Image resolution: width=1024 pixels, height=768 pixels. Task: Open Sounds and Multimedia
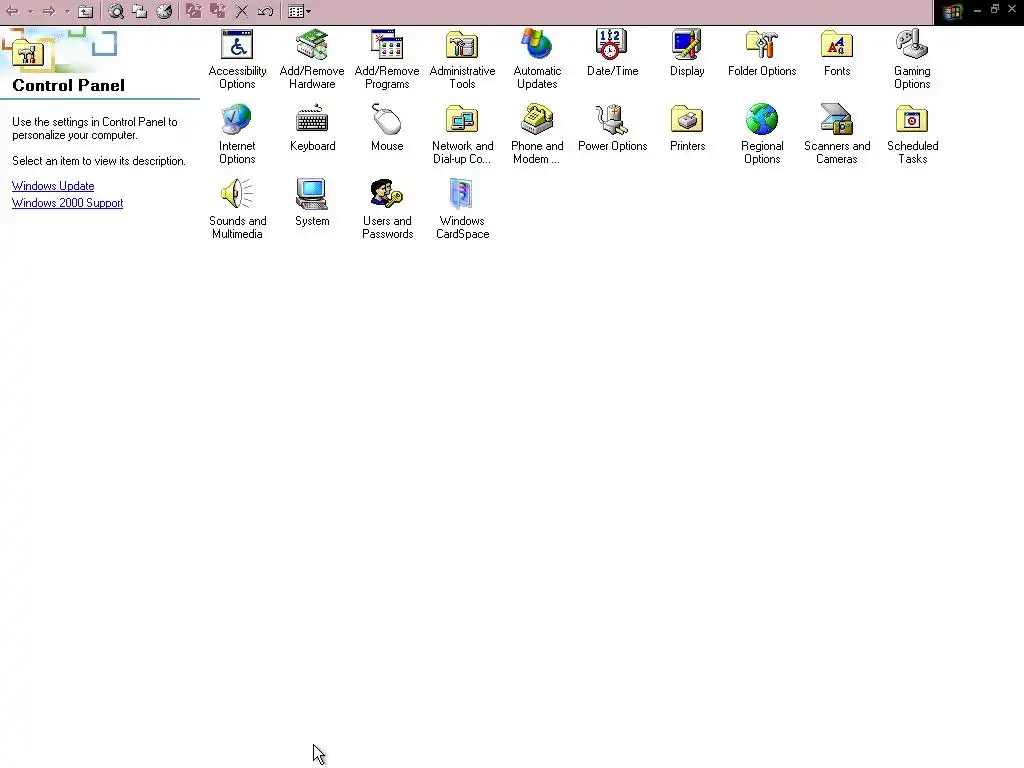coord(237,209)
